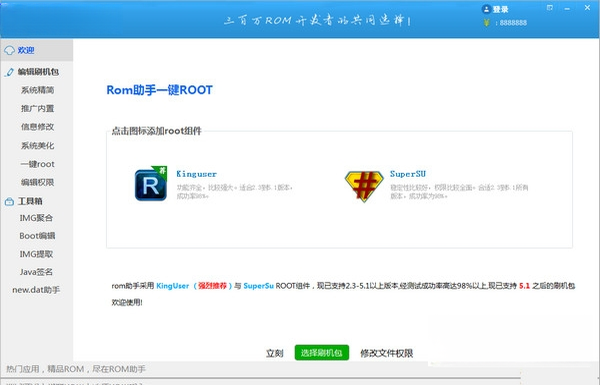Open the 欢迎 welcome page
The image size is (600, 385).
coord(37,50)
